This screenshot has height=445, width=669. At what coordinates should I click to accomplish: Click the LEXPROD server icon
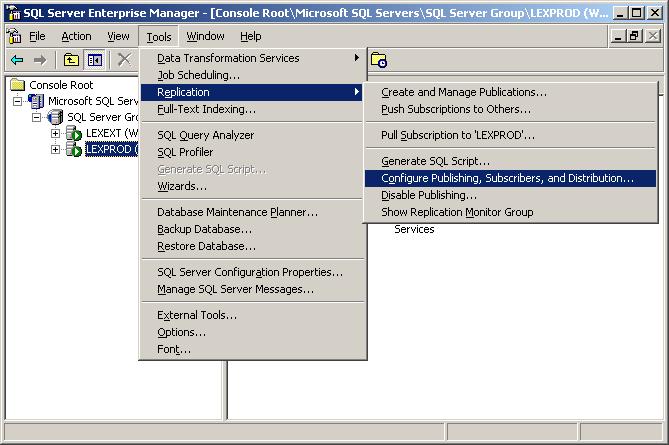click(73, 149)
